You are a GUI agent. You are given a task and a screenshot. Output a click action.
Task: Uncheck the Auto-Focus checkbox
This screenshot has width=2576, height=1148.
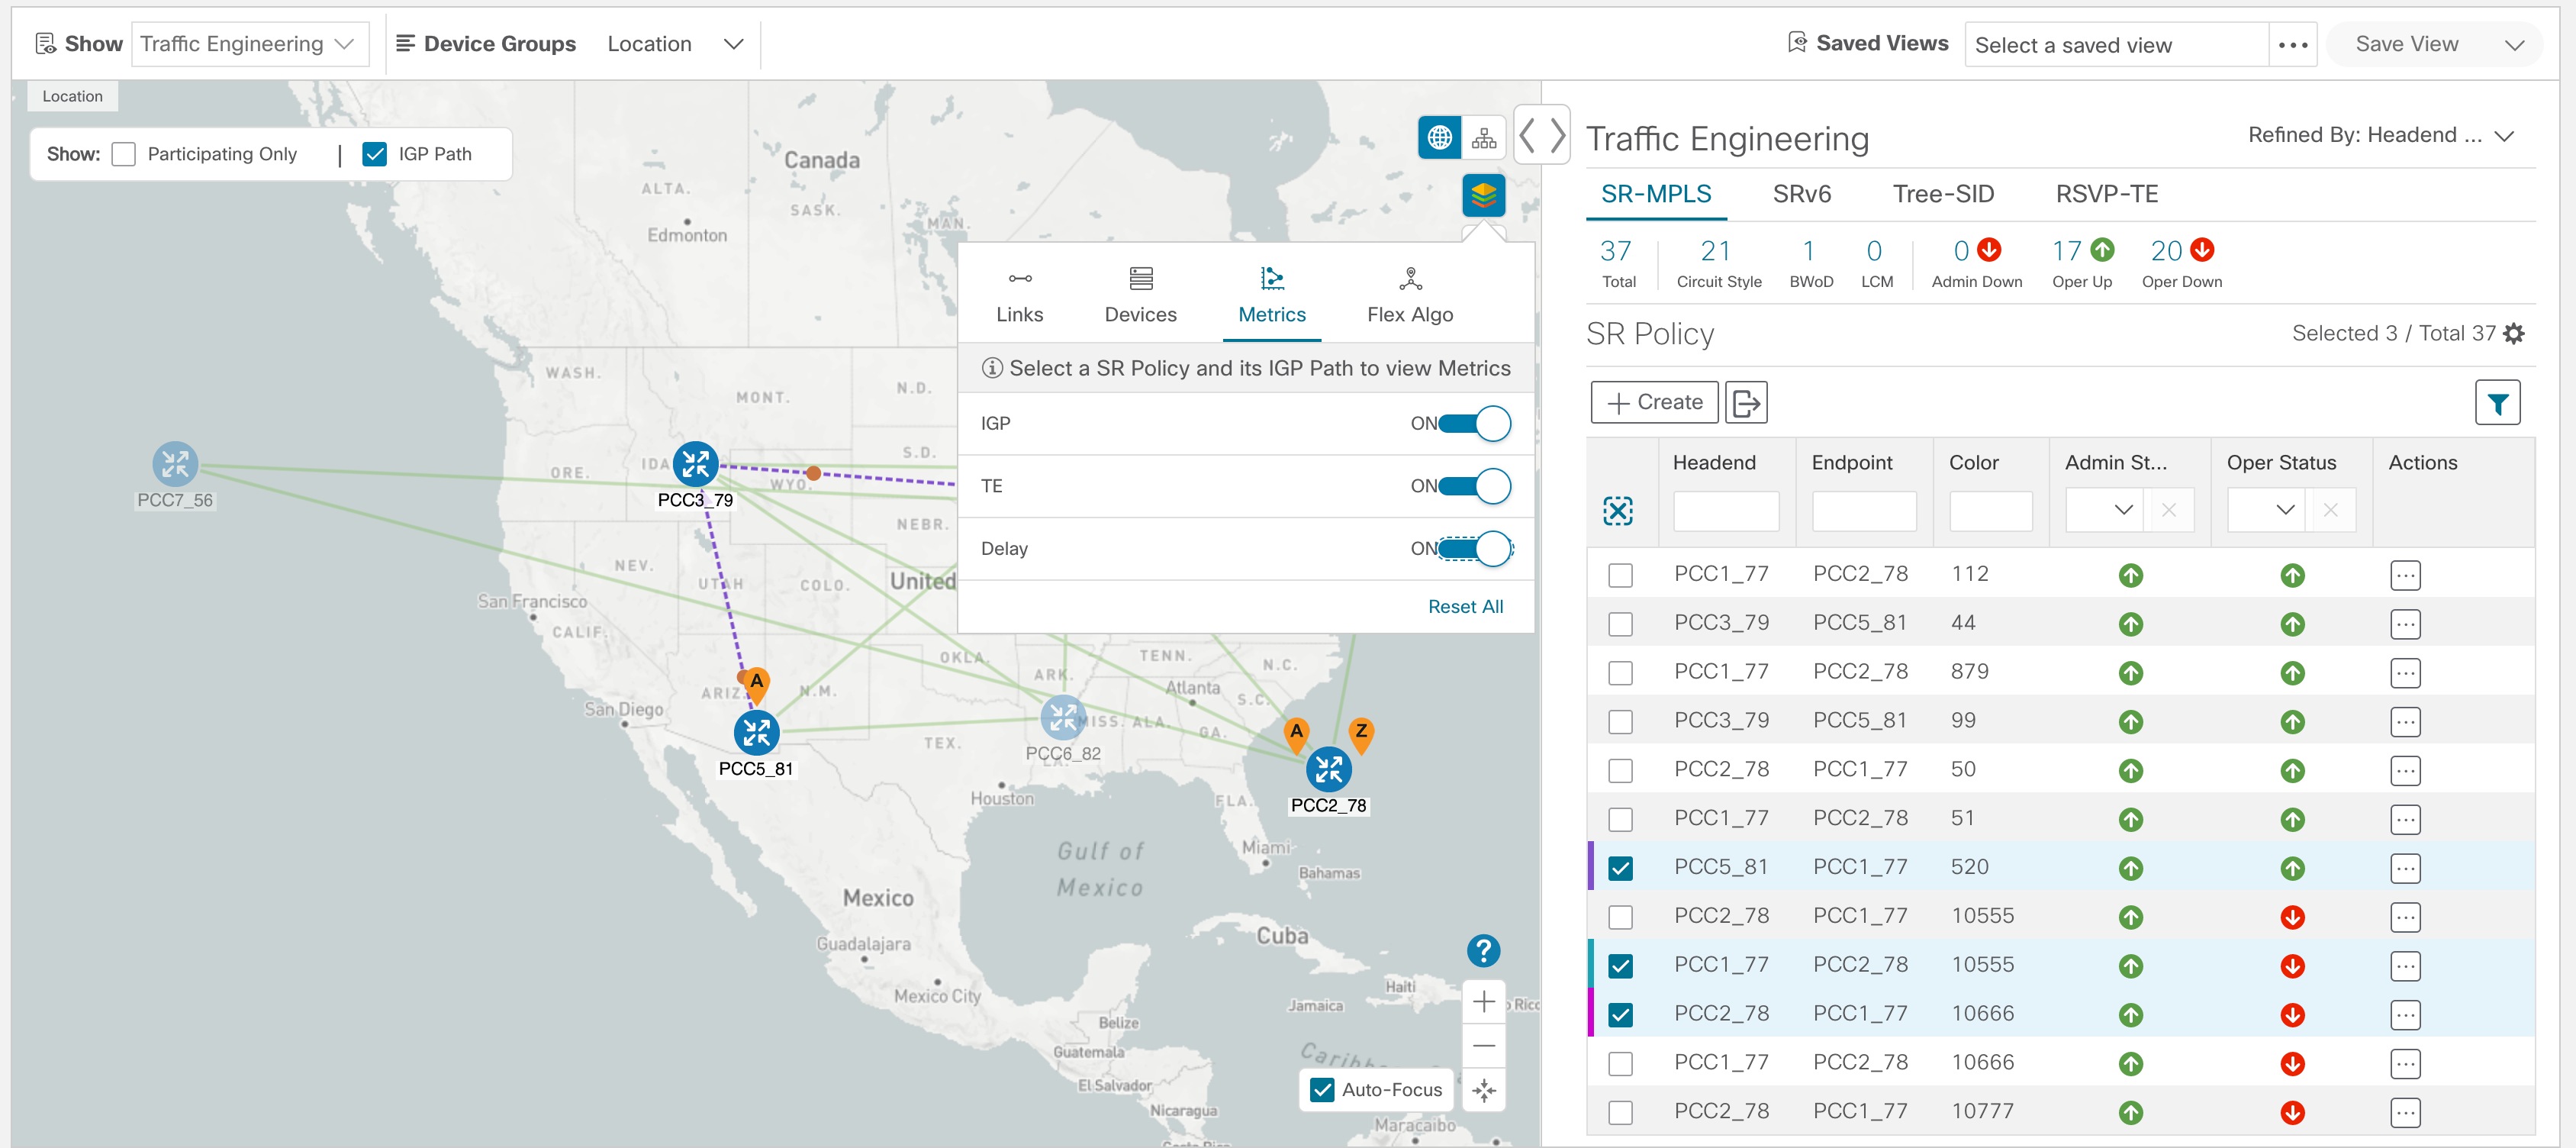coord(1322,1090)
